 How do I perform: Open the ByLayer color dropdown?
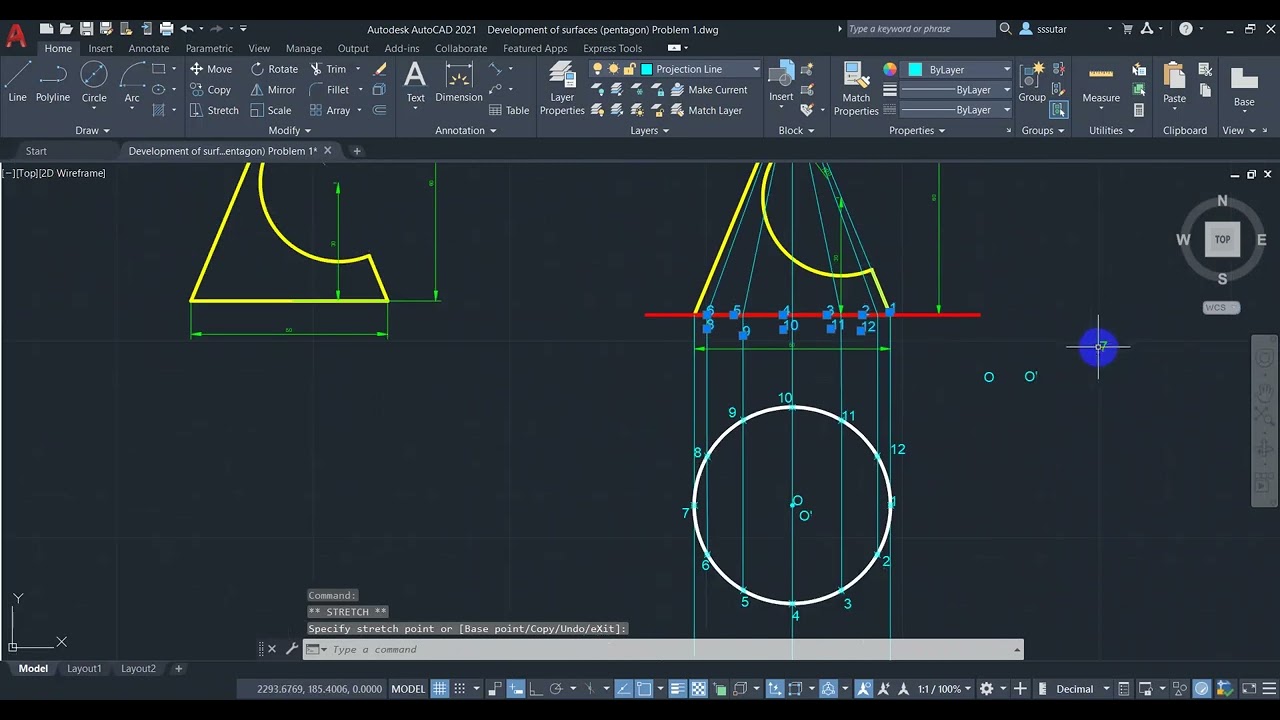click(x=1007, y=69)
